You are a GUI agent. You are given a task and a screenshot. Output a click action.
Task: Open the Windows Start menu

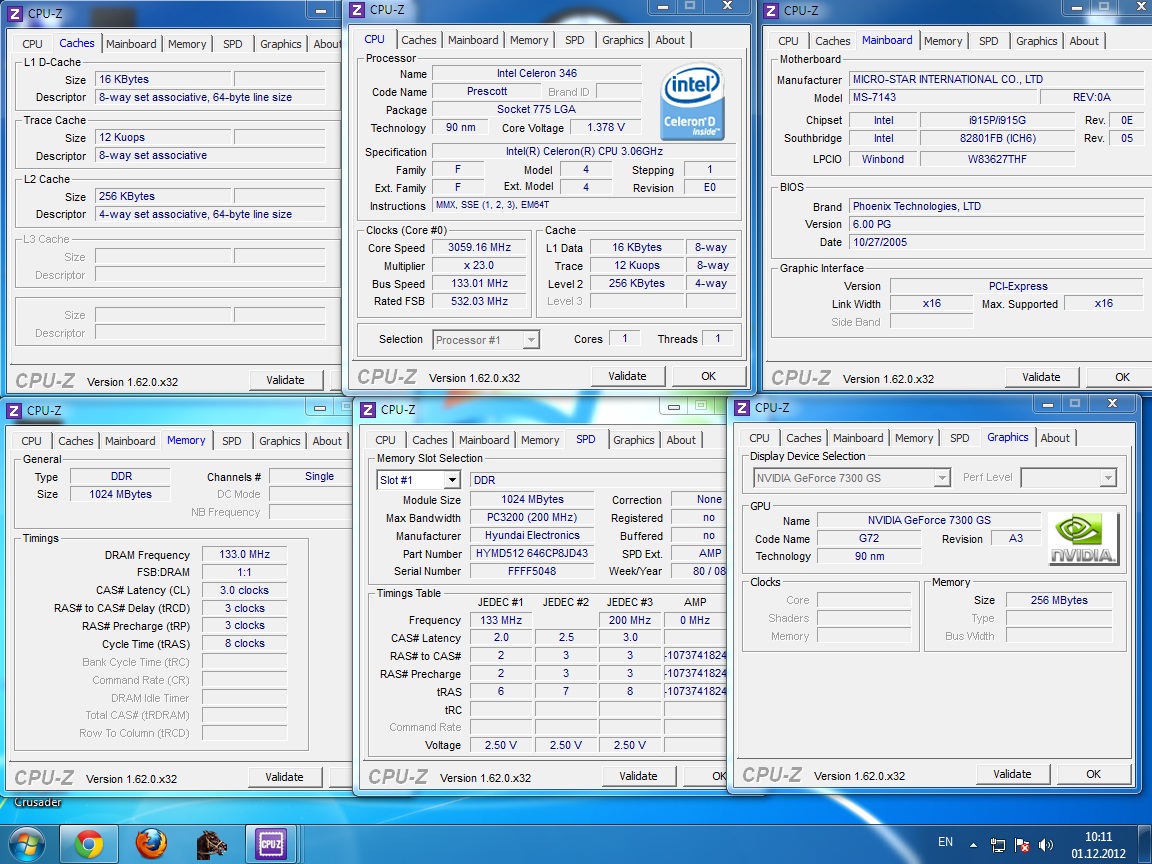tap(25, 845)
